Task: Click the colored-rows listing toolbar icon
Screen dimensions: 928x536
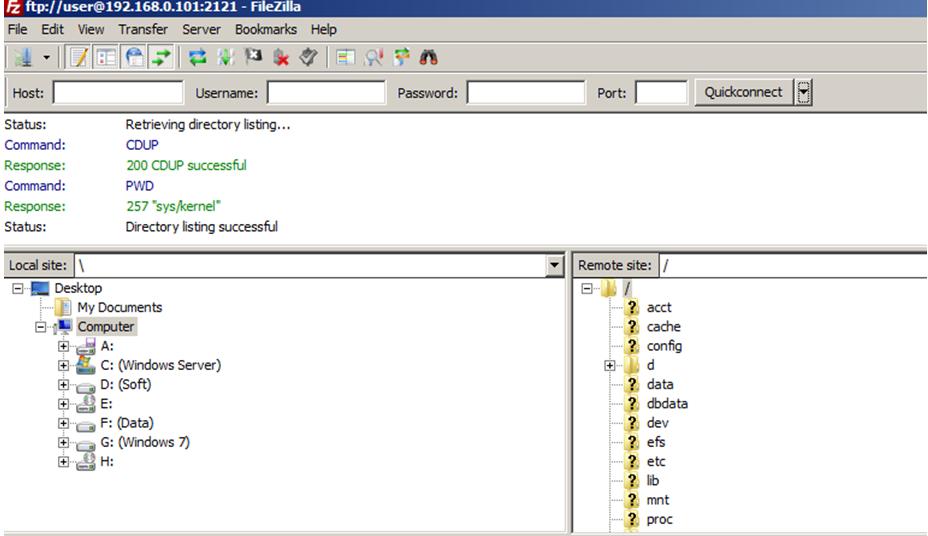Action: click(345, 57)
